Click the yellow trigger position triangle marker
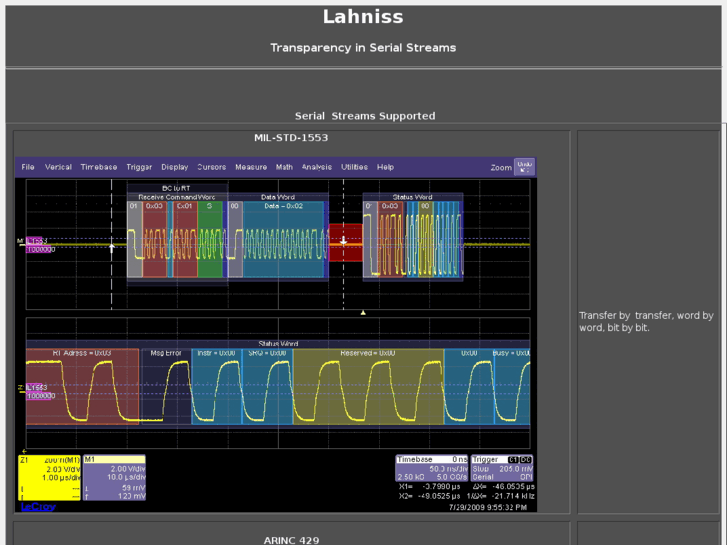This screenshot has width=727, height=545. pos(363,313)
